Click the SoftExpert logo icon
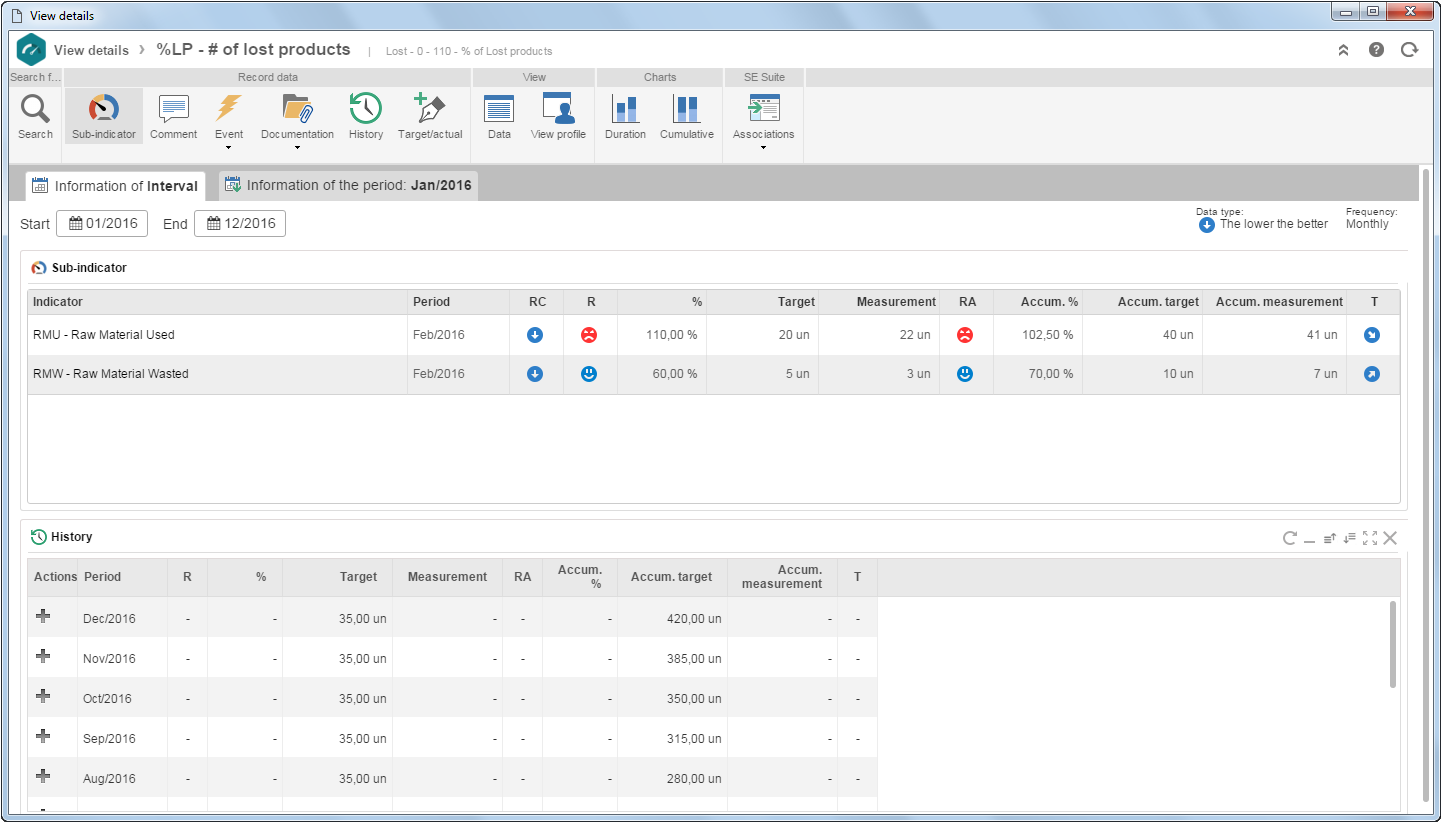Image resolution: width=1442 pixels, height=823 pixels. point(32,49)
